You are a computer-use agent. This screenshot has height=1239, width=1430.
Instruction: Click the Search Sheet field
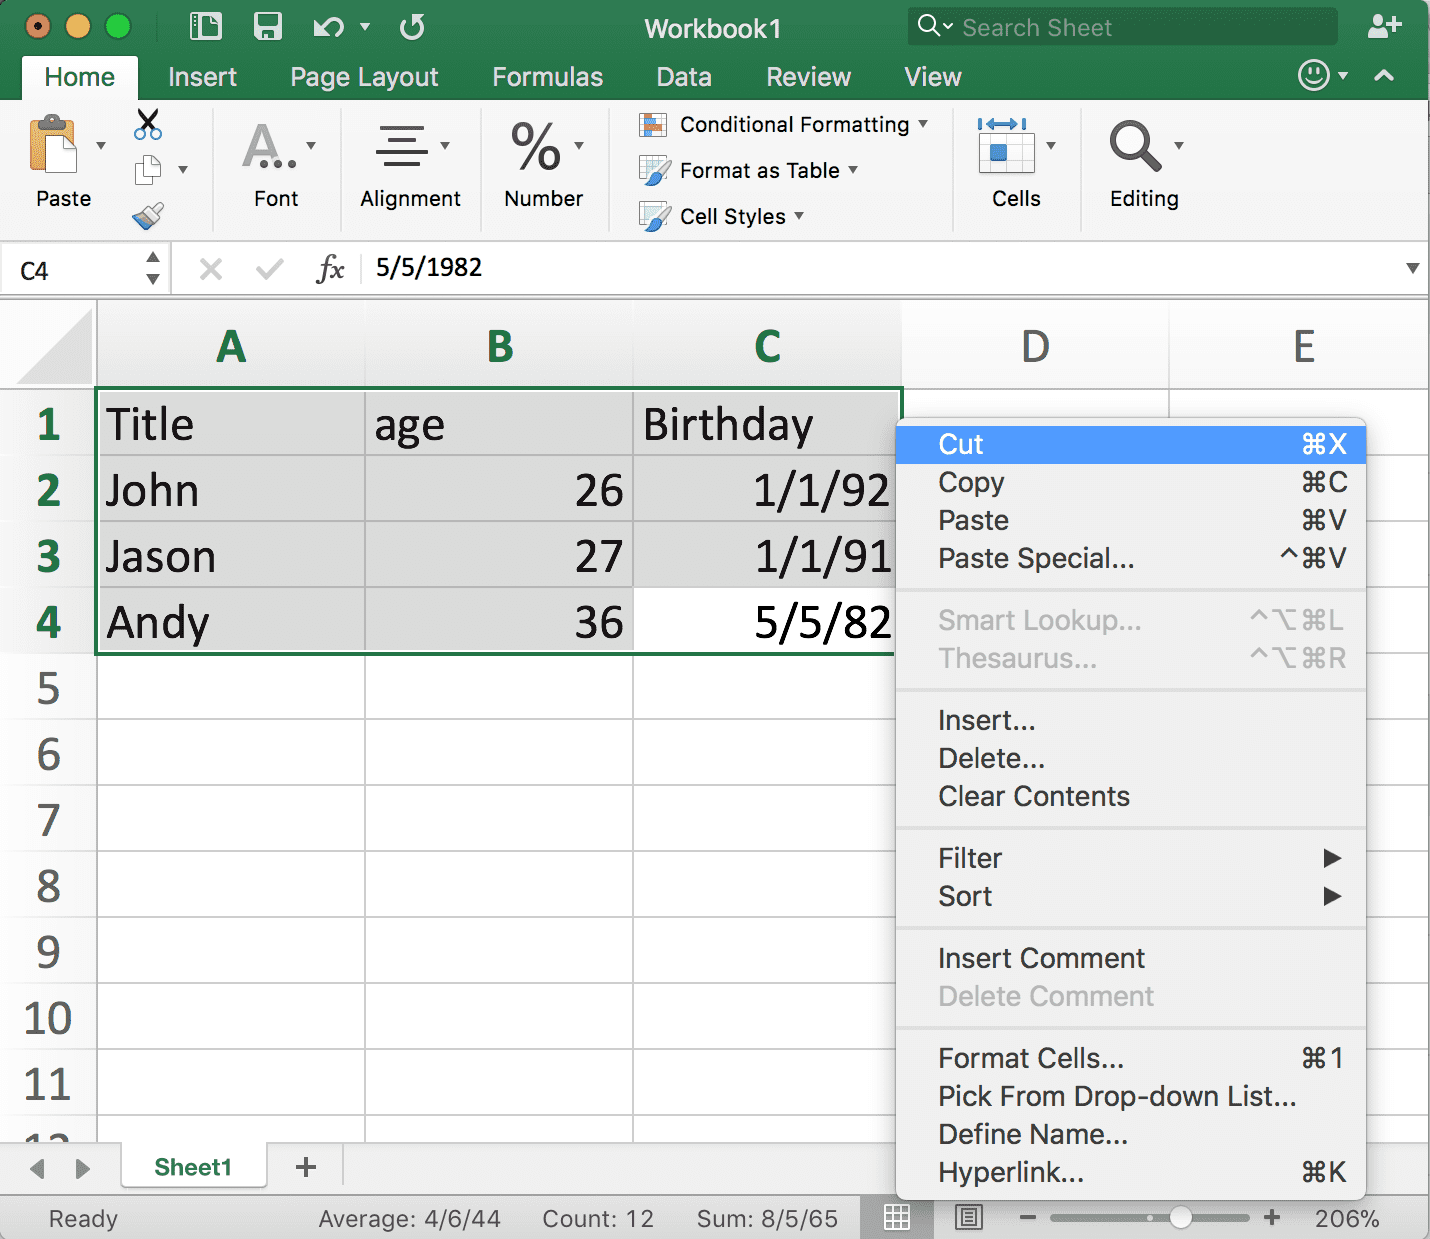pos(1120,27)
